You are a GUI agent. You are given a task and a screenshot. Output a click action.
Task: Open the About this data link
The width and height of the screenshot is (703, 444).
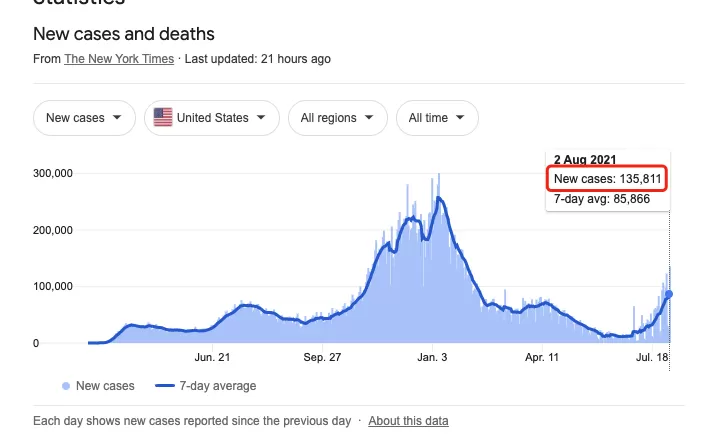tap(408, 421)
